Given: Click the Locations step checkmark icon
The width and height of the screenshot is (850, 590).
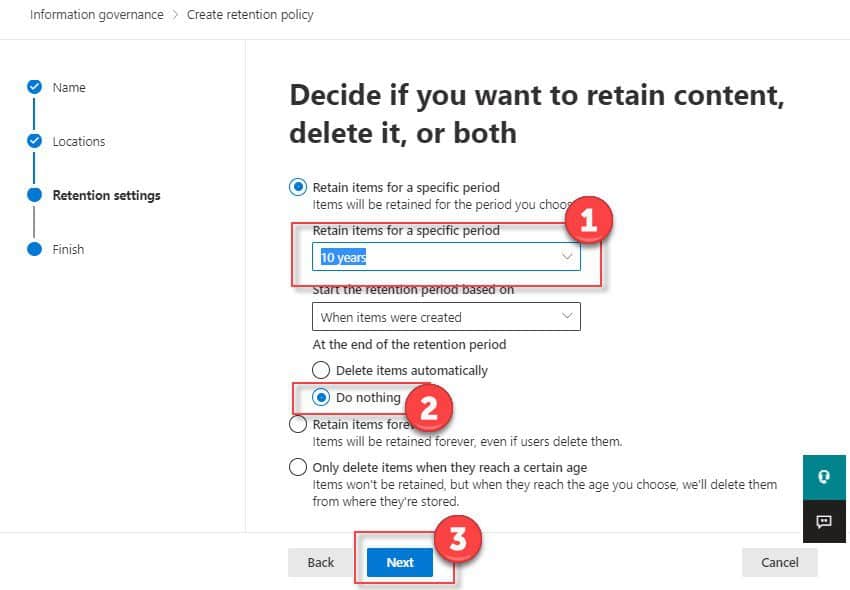Looking at the screenshot, I should point(34,141).
